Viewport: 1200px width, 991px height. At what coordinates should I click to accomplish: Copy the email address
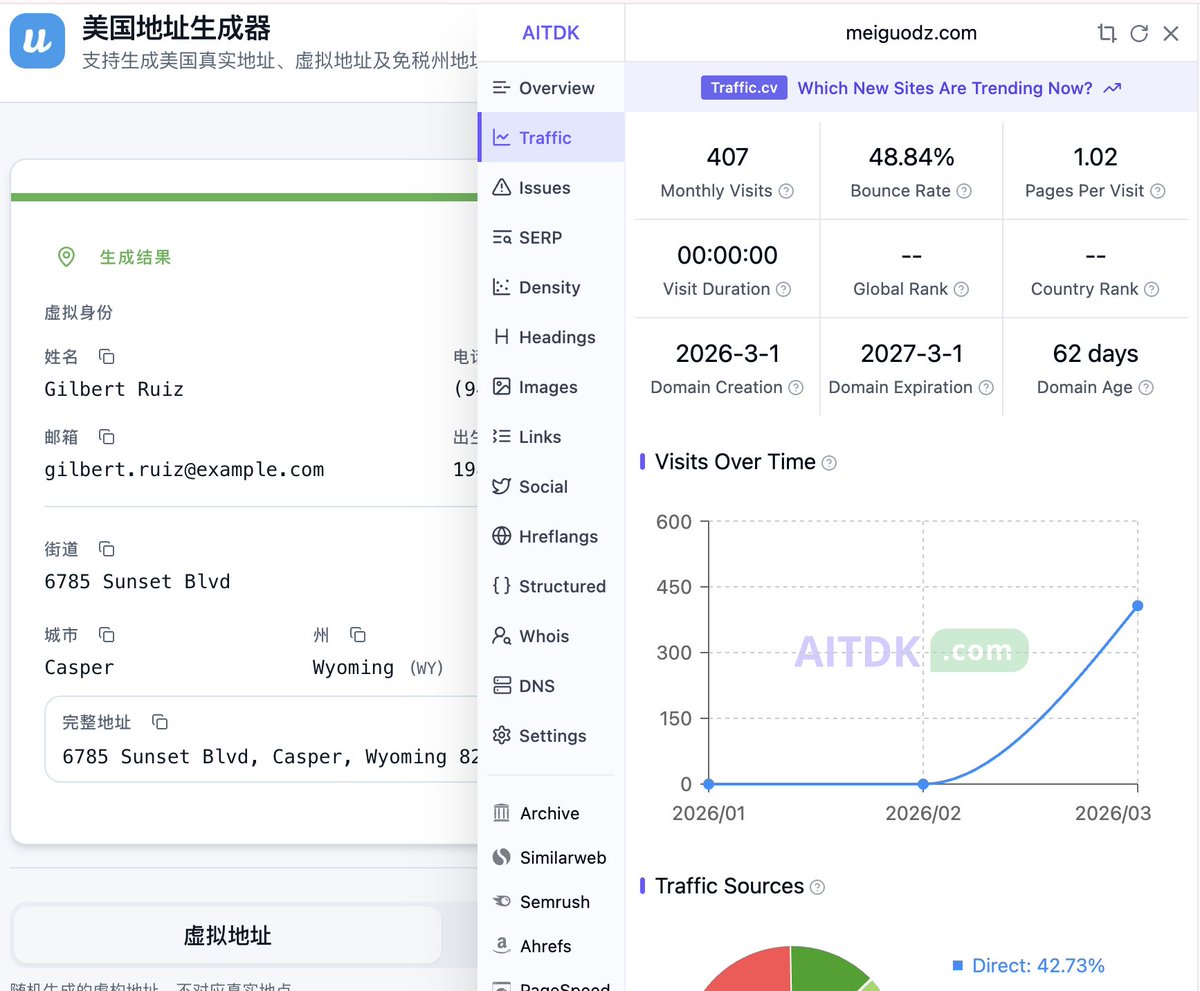(107, 437)
